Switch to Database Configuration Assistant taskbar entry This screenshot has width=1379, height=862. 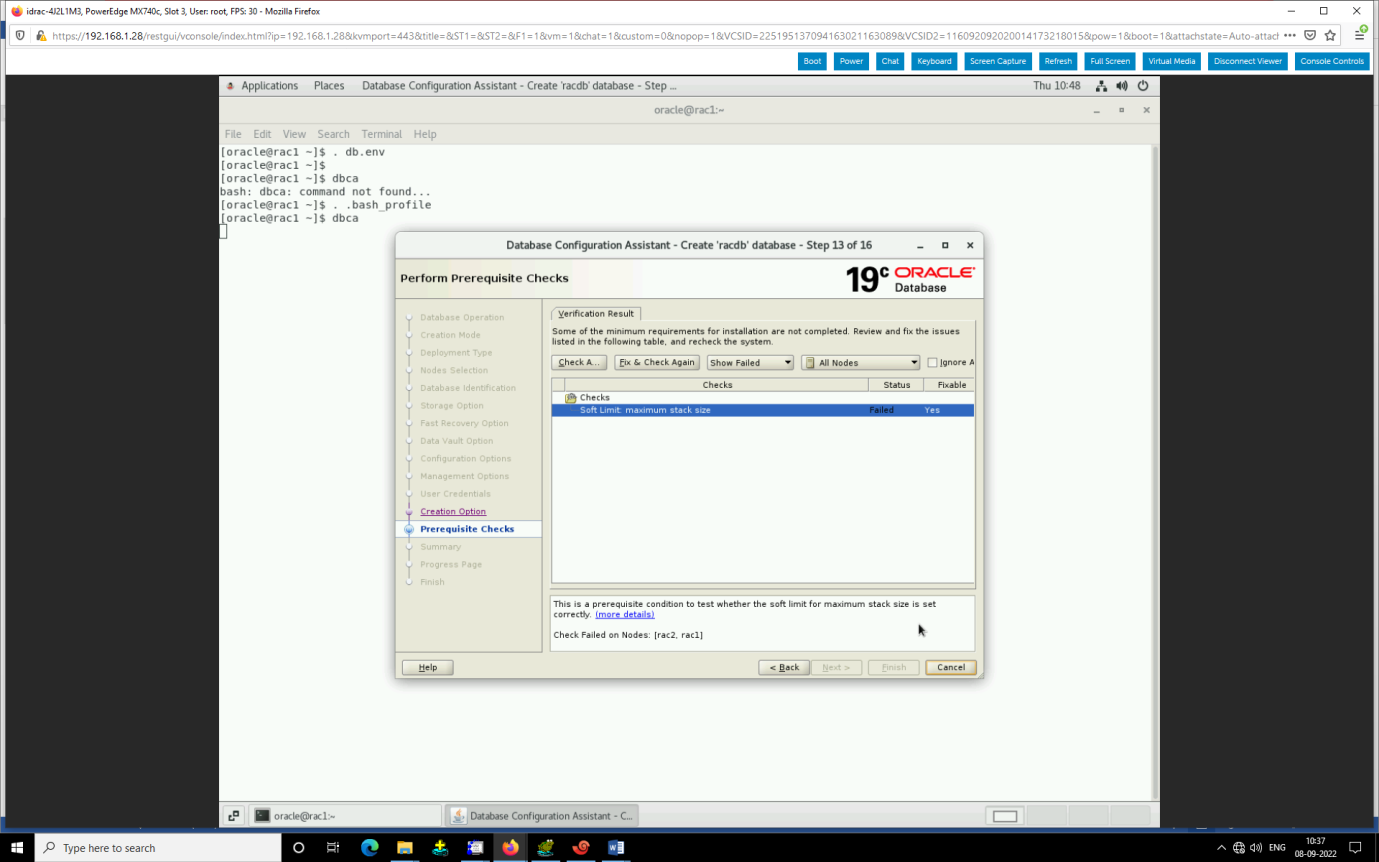(541, 816)
